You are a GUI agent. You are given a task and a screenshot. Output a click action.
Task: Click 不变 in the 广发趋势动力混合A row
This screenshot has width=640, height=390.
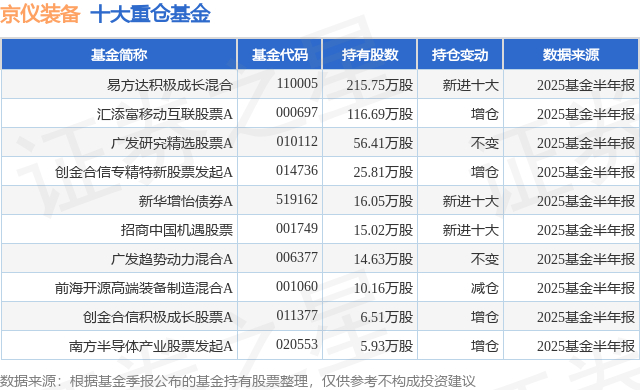click(484, 259)
